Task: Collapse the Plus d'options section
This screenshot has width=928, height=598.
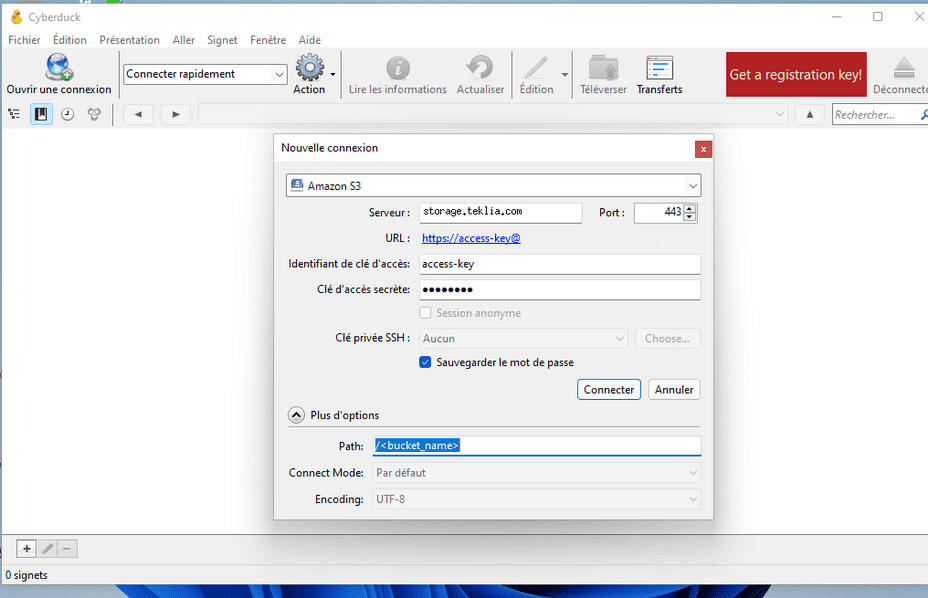Action: click(x=297, y=415)
